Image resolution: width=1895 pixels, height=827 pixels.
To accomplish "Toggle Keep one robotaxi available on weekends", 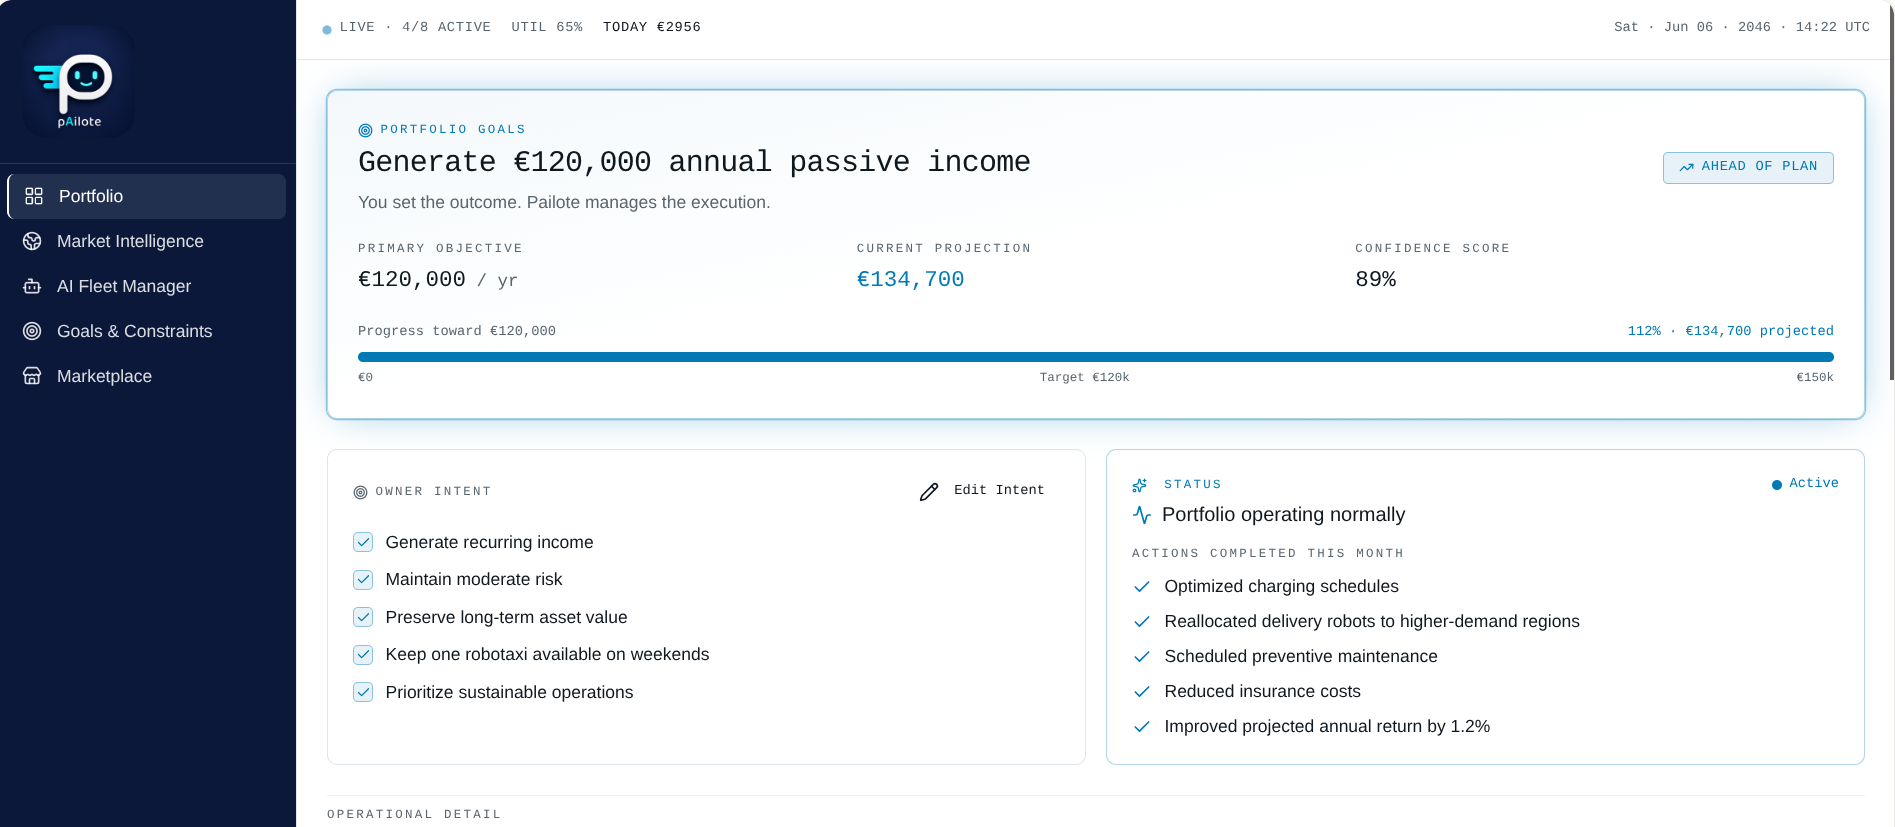I will pyautogui.click(x=363, y=655).
